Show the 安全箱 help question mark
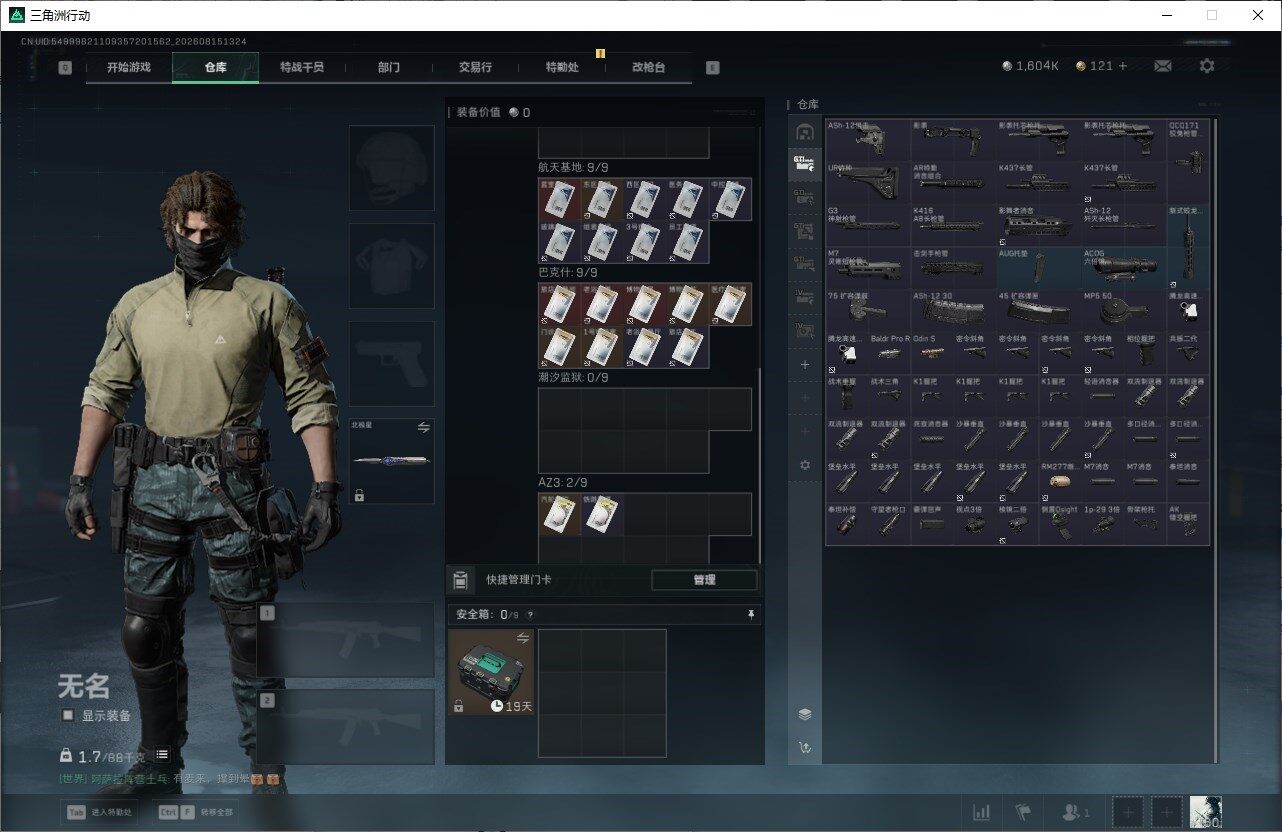 pyautogui.click(x=530, y=615)
